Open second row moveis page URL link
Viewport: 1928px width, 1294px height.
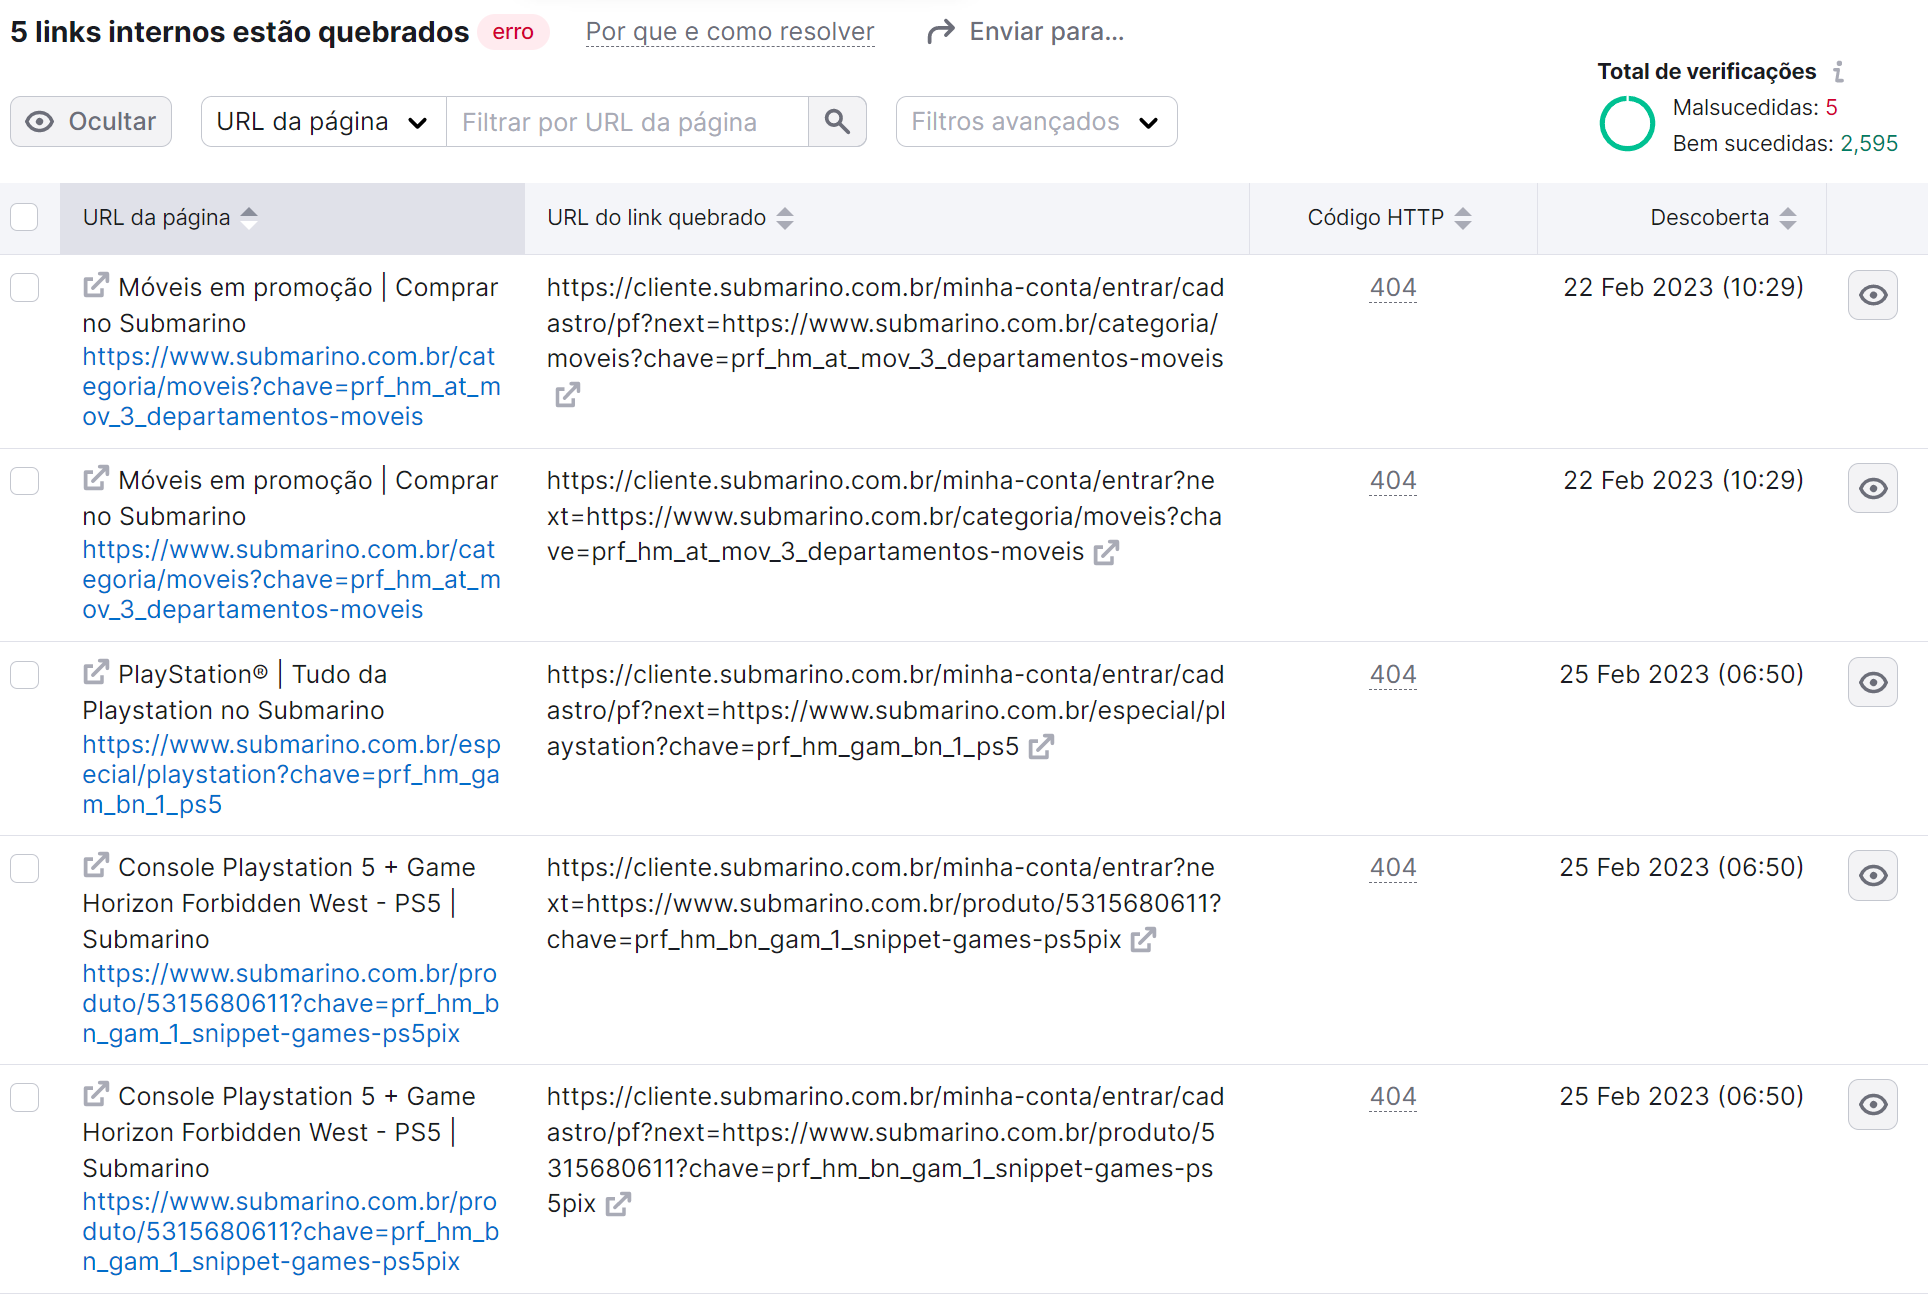[291, 579]
